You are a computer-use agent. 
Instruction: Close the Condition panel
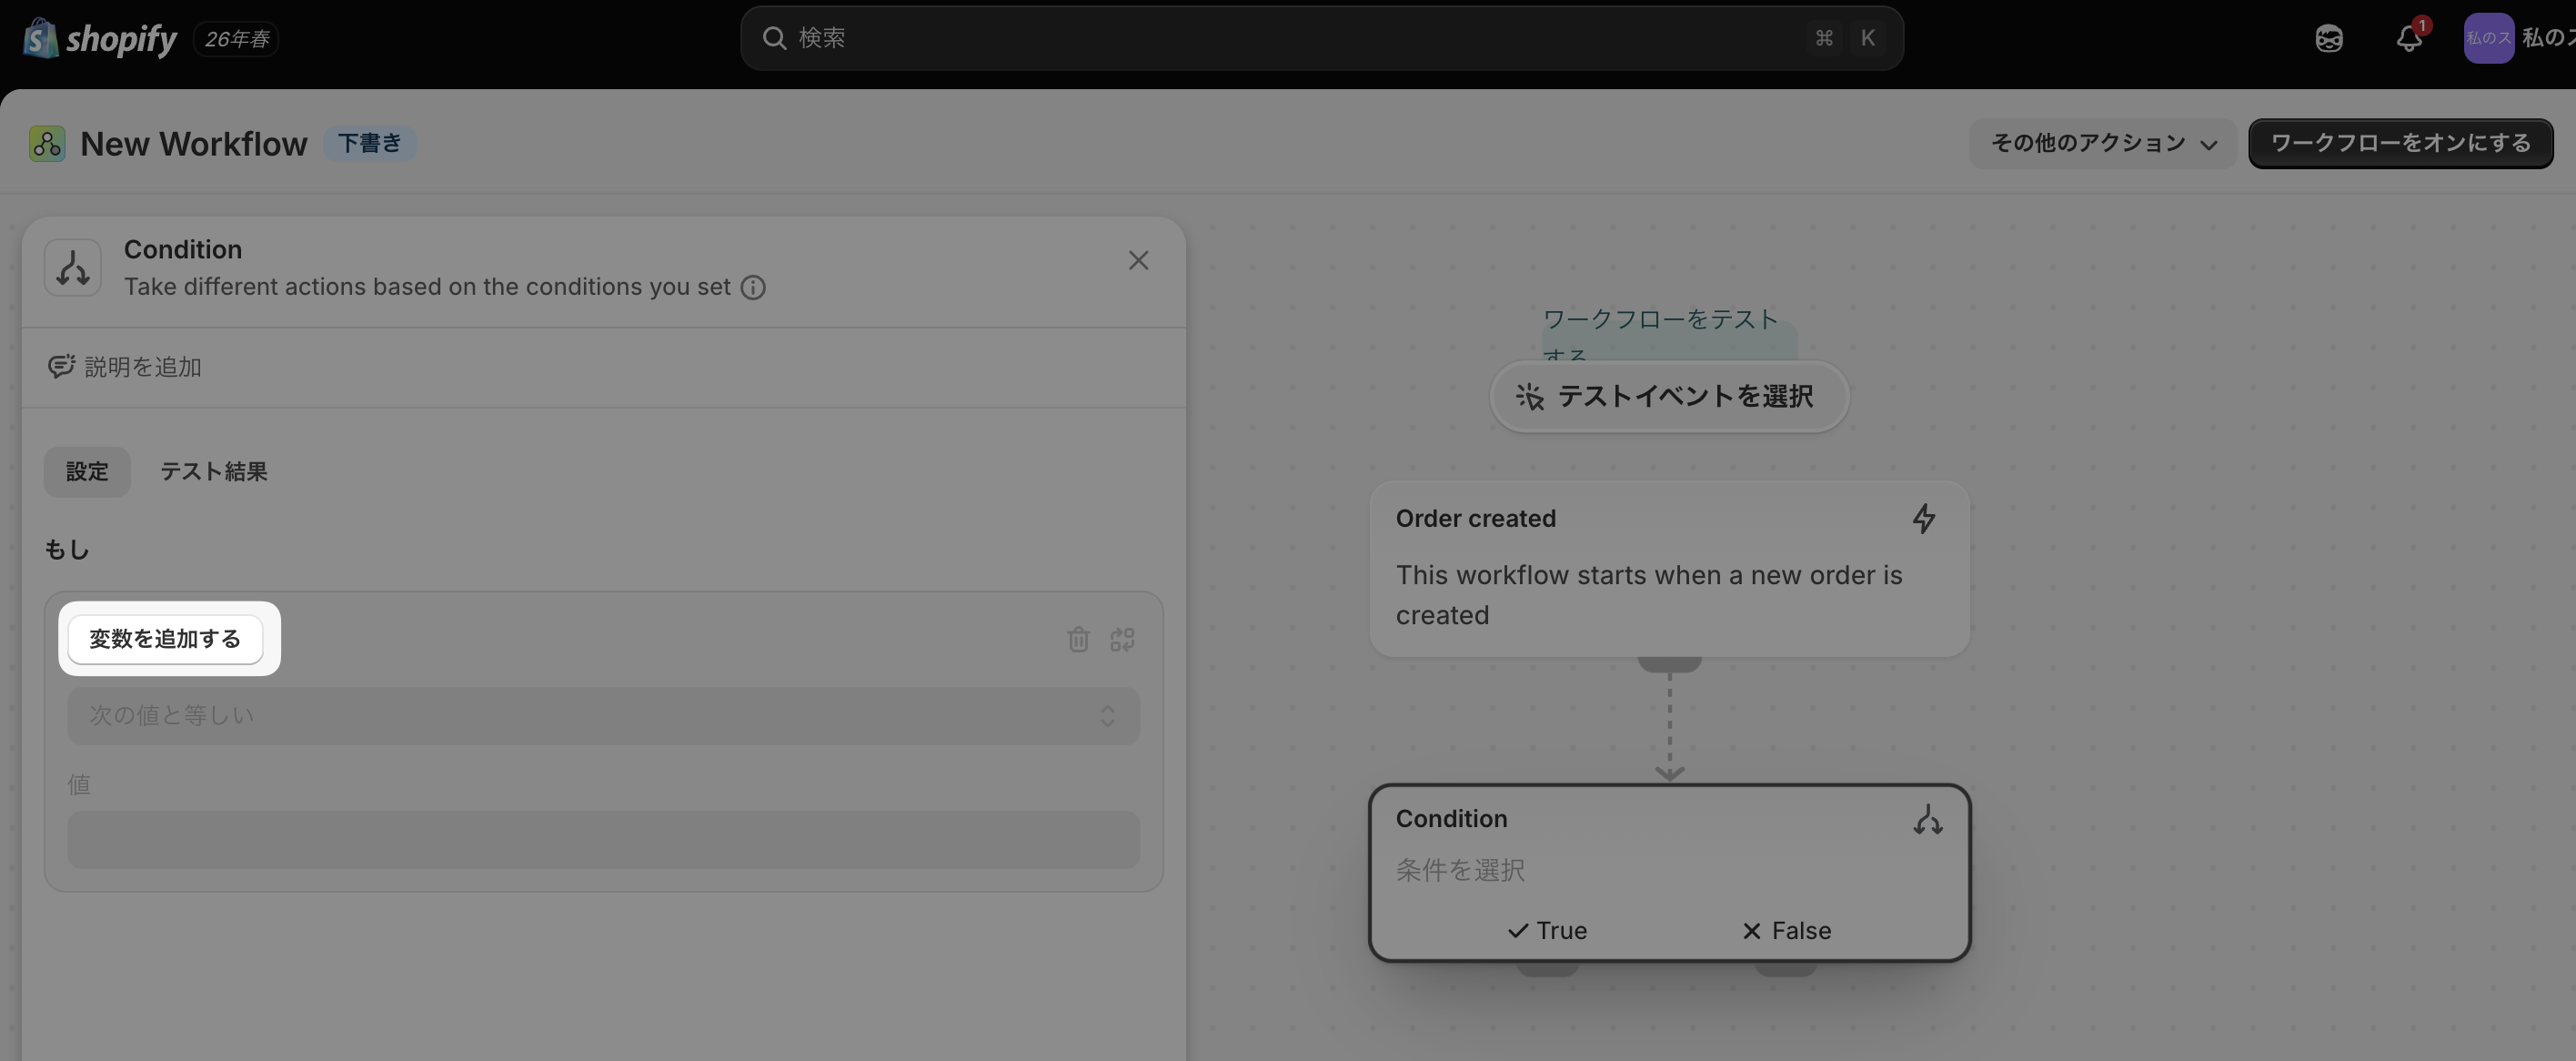[x=1138, y=260]
